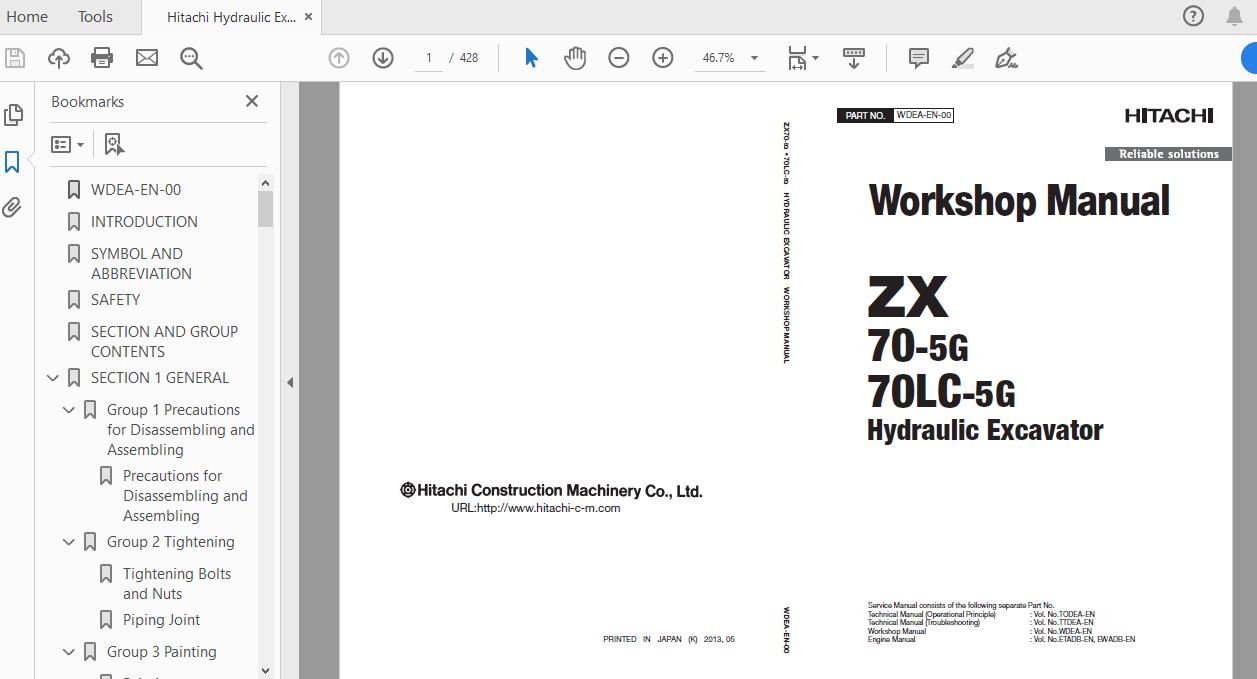Collapse Group 1 Precautions bookmark

click(69, 410)
